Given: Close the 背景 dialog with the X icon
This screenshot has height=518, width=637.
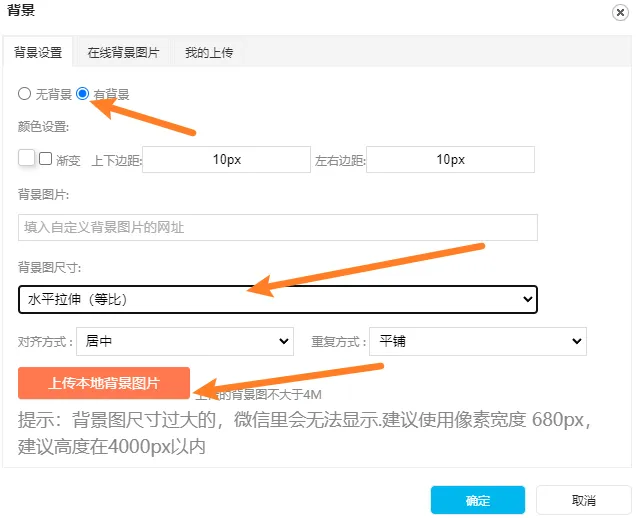Looking at the screenshot, I should [620, 13].
